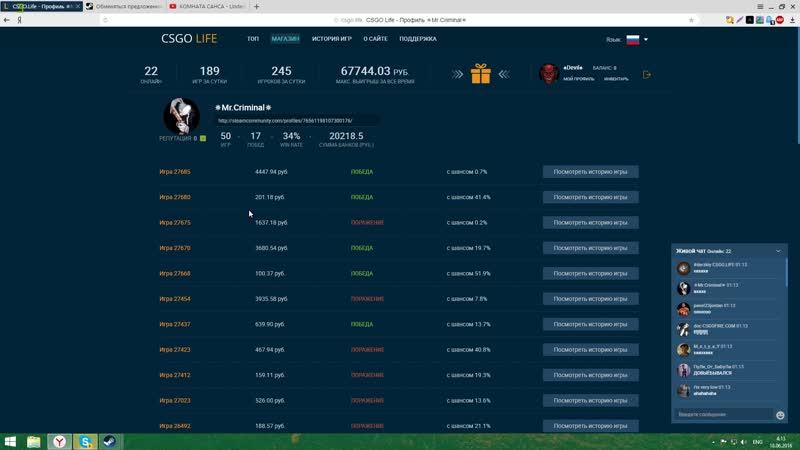
Task: Open the steamcommunity profile URL link
Action: coord(285,121)
